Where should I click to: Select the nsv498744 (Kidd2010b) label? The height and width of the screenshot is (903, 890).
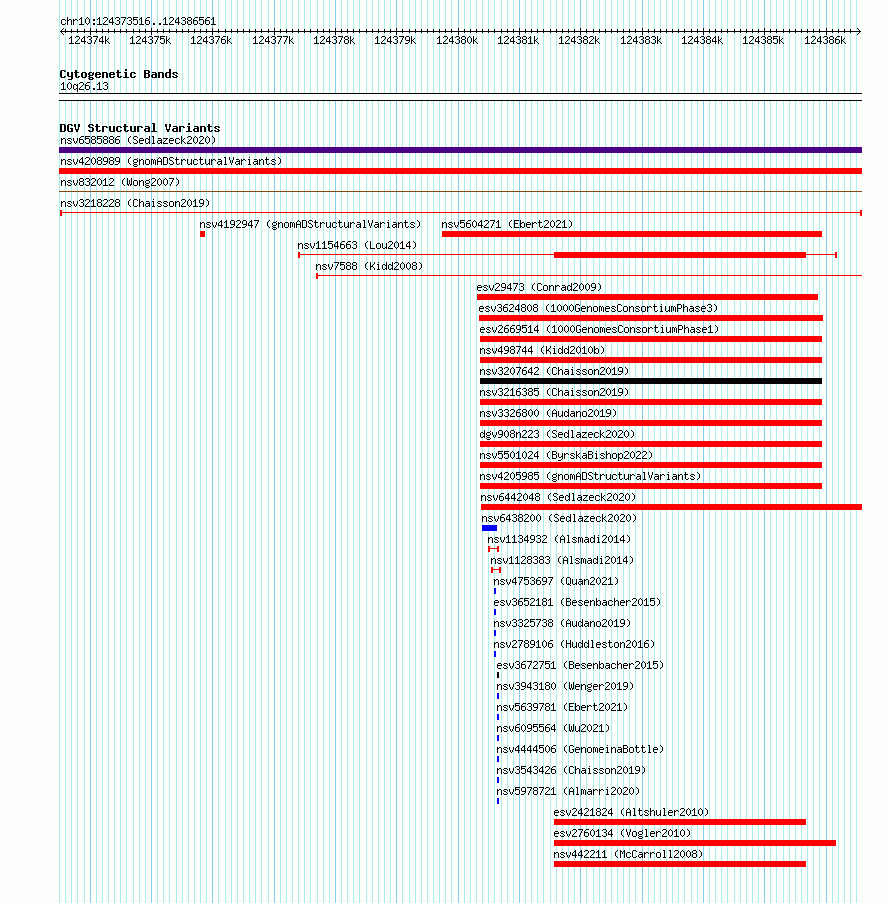[543, 351]
